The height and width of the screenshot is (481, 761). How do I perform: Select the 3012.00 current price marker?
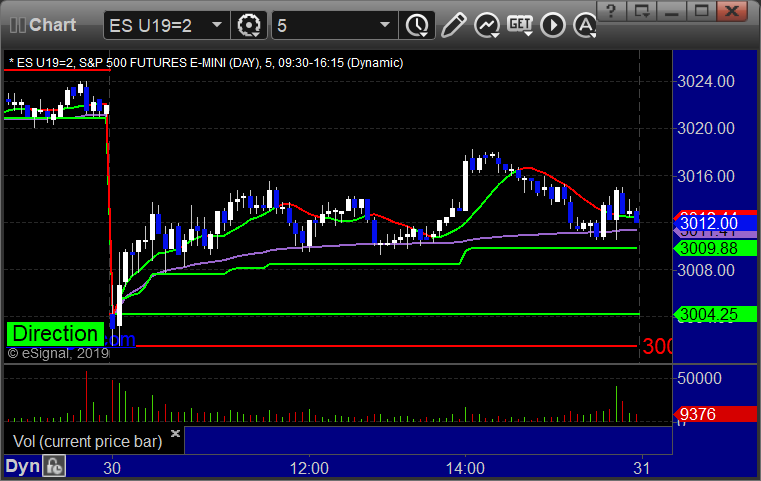click(x=714, y=223)
